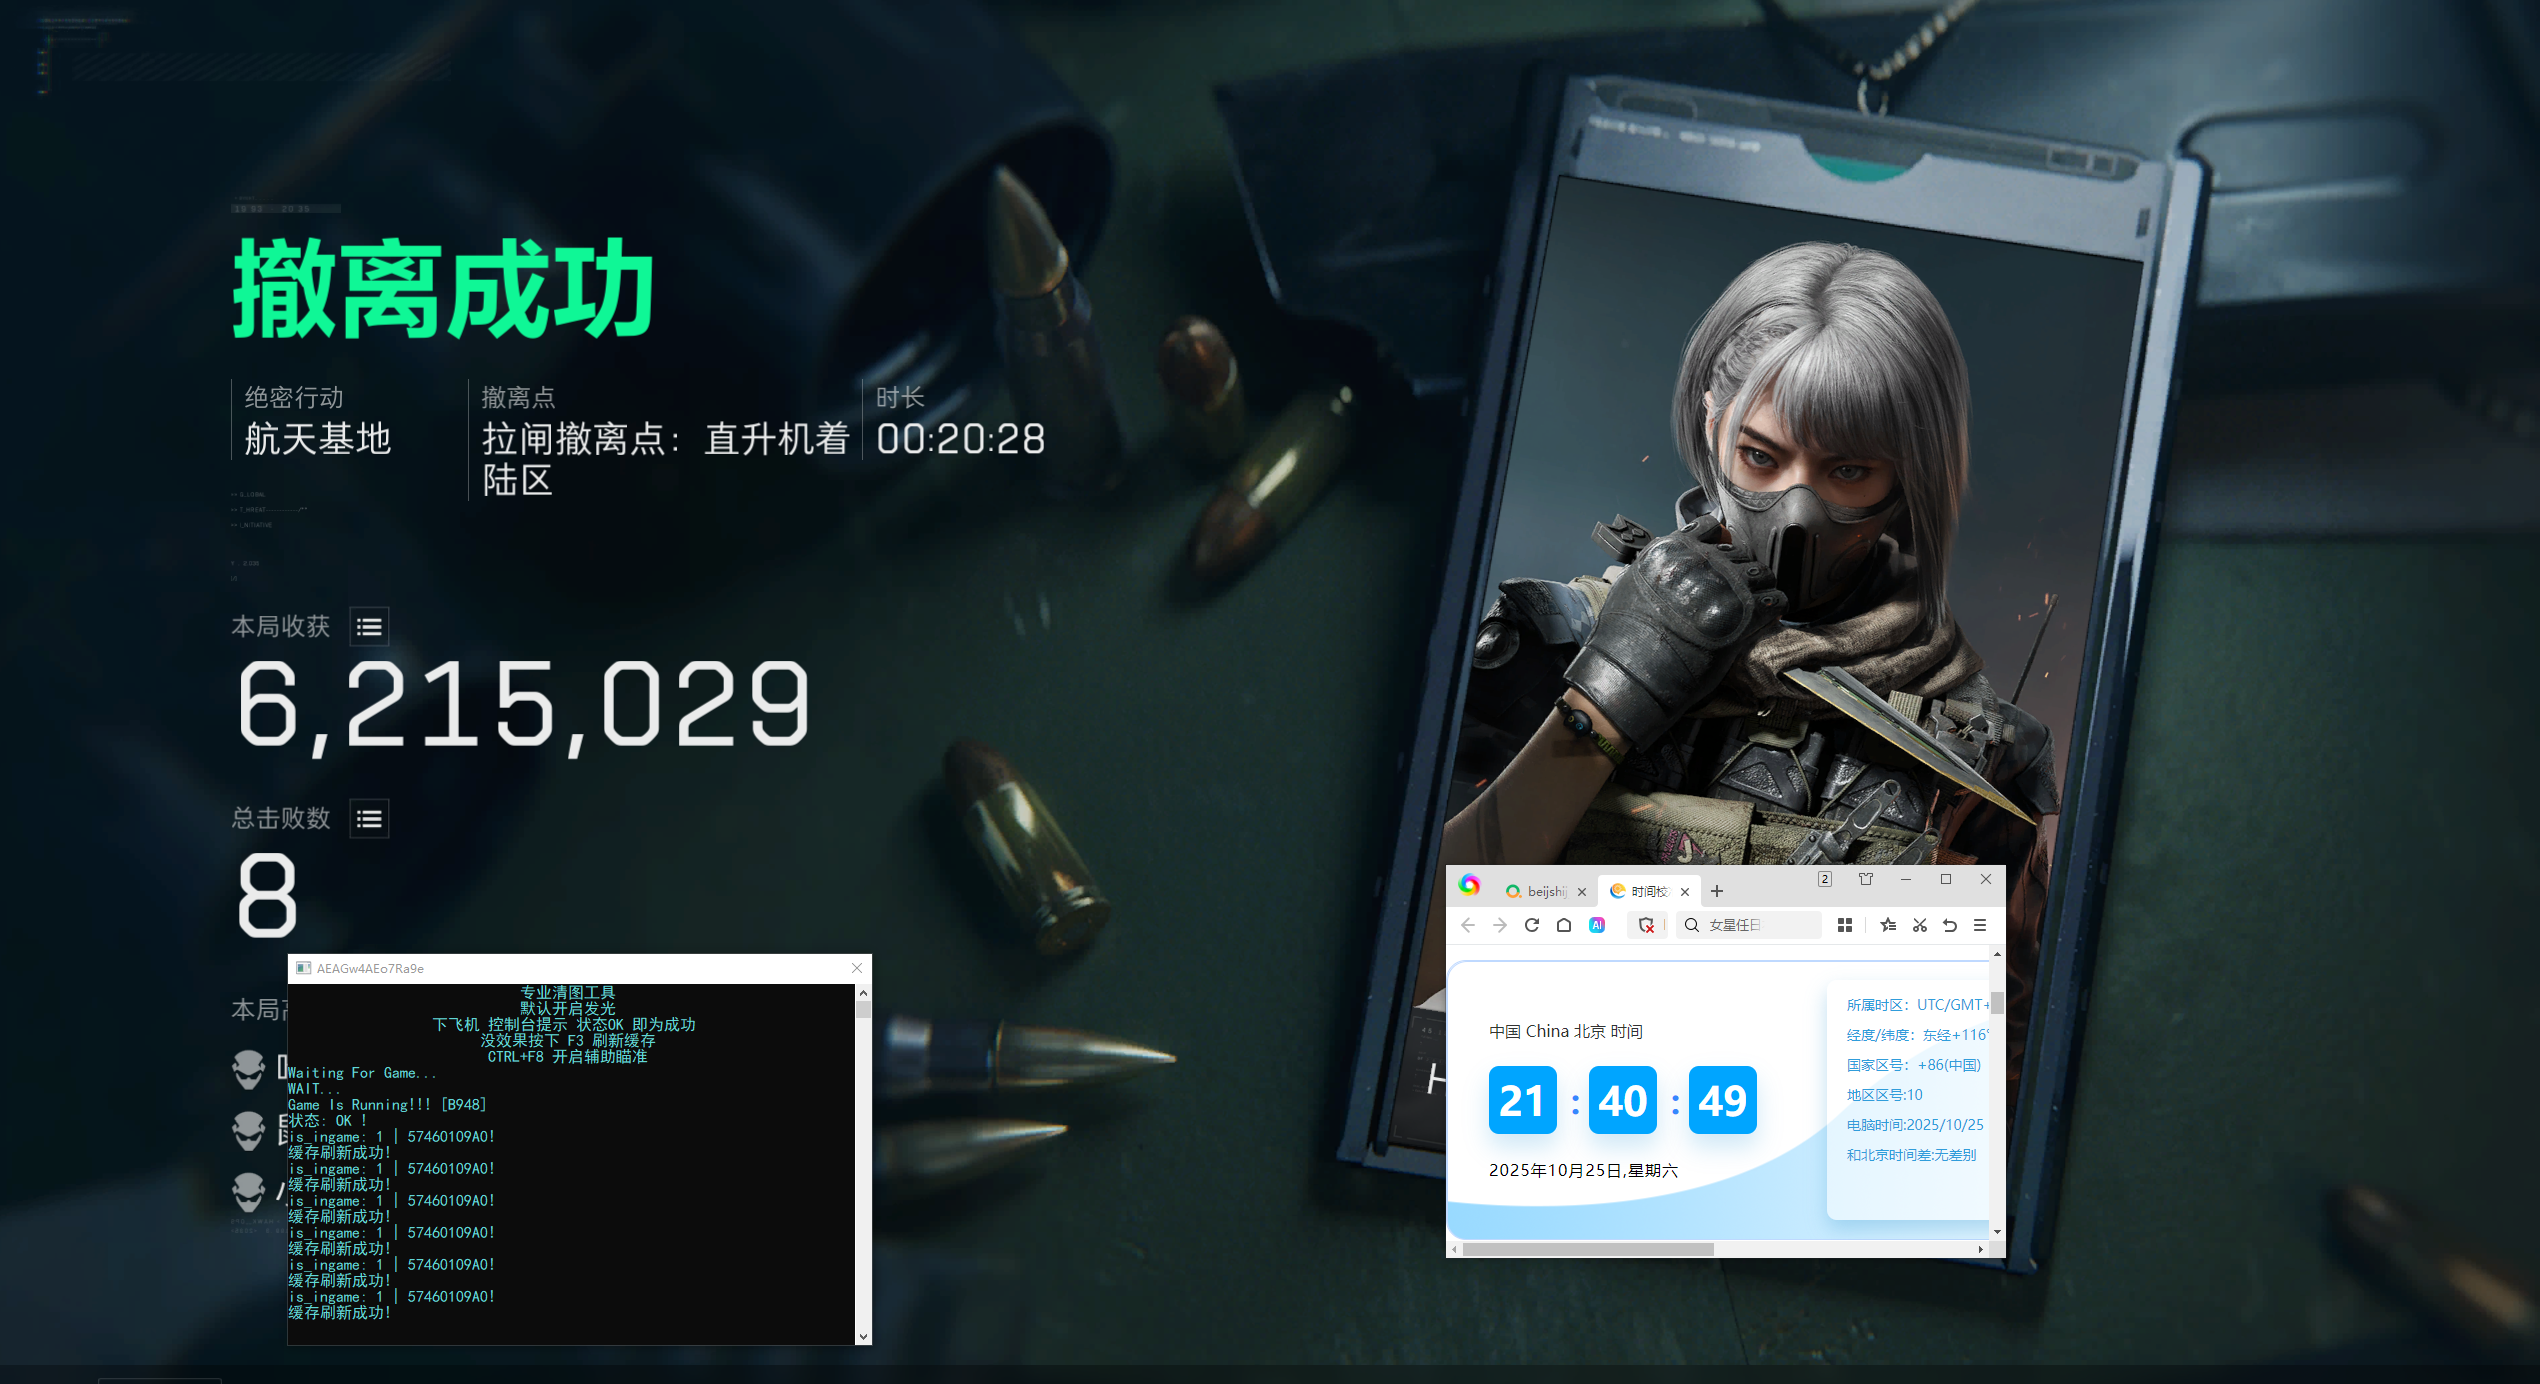Go back in browser history
The height and width of the screenshot is (1384, 2540).
click(1468, 925)
